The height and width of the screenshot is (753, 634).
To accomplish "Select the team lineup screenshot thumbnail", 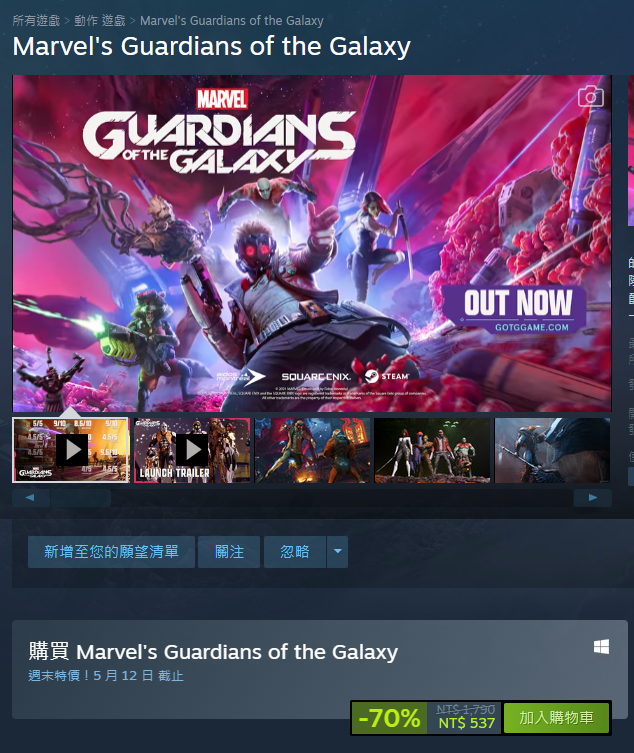I will pyautogui.click(x=432, y=450).
